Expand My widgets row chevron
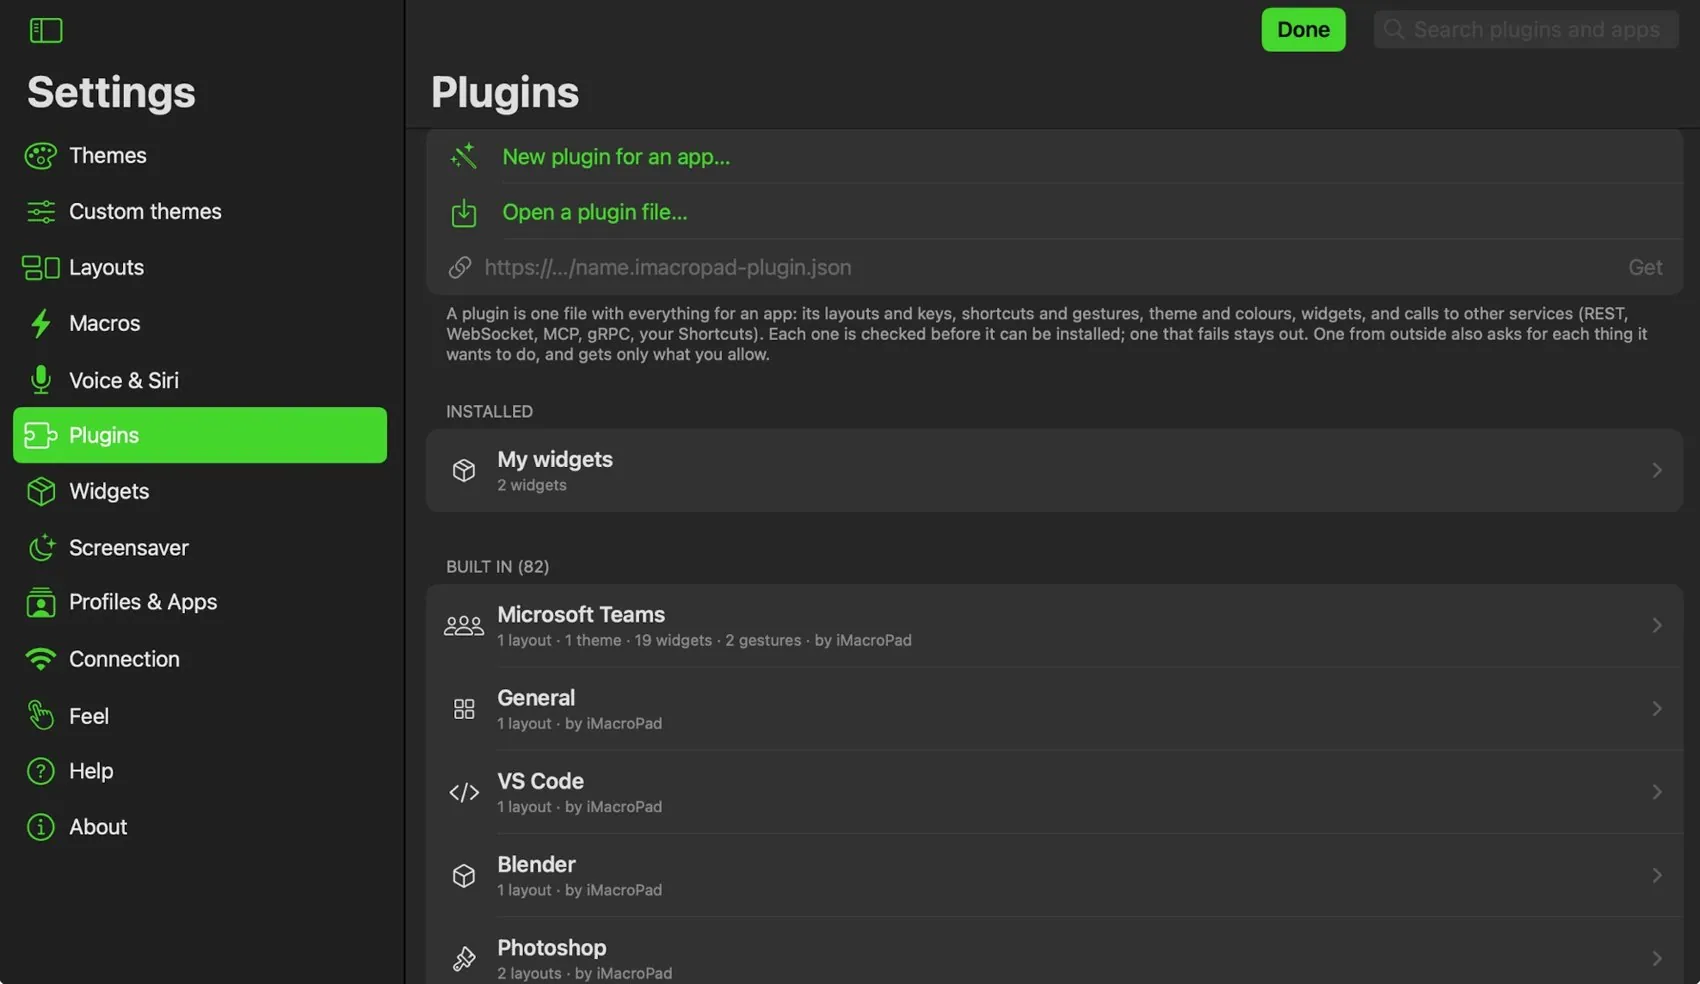The width and height of the screenshot is (1700, 984). click(x=1657, y=470)
